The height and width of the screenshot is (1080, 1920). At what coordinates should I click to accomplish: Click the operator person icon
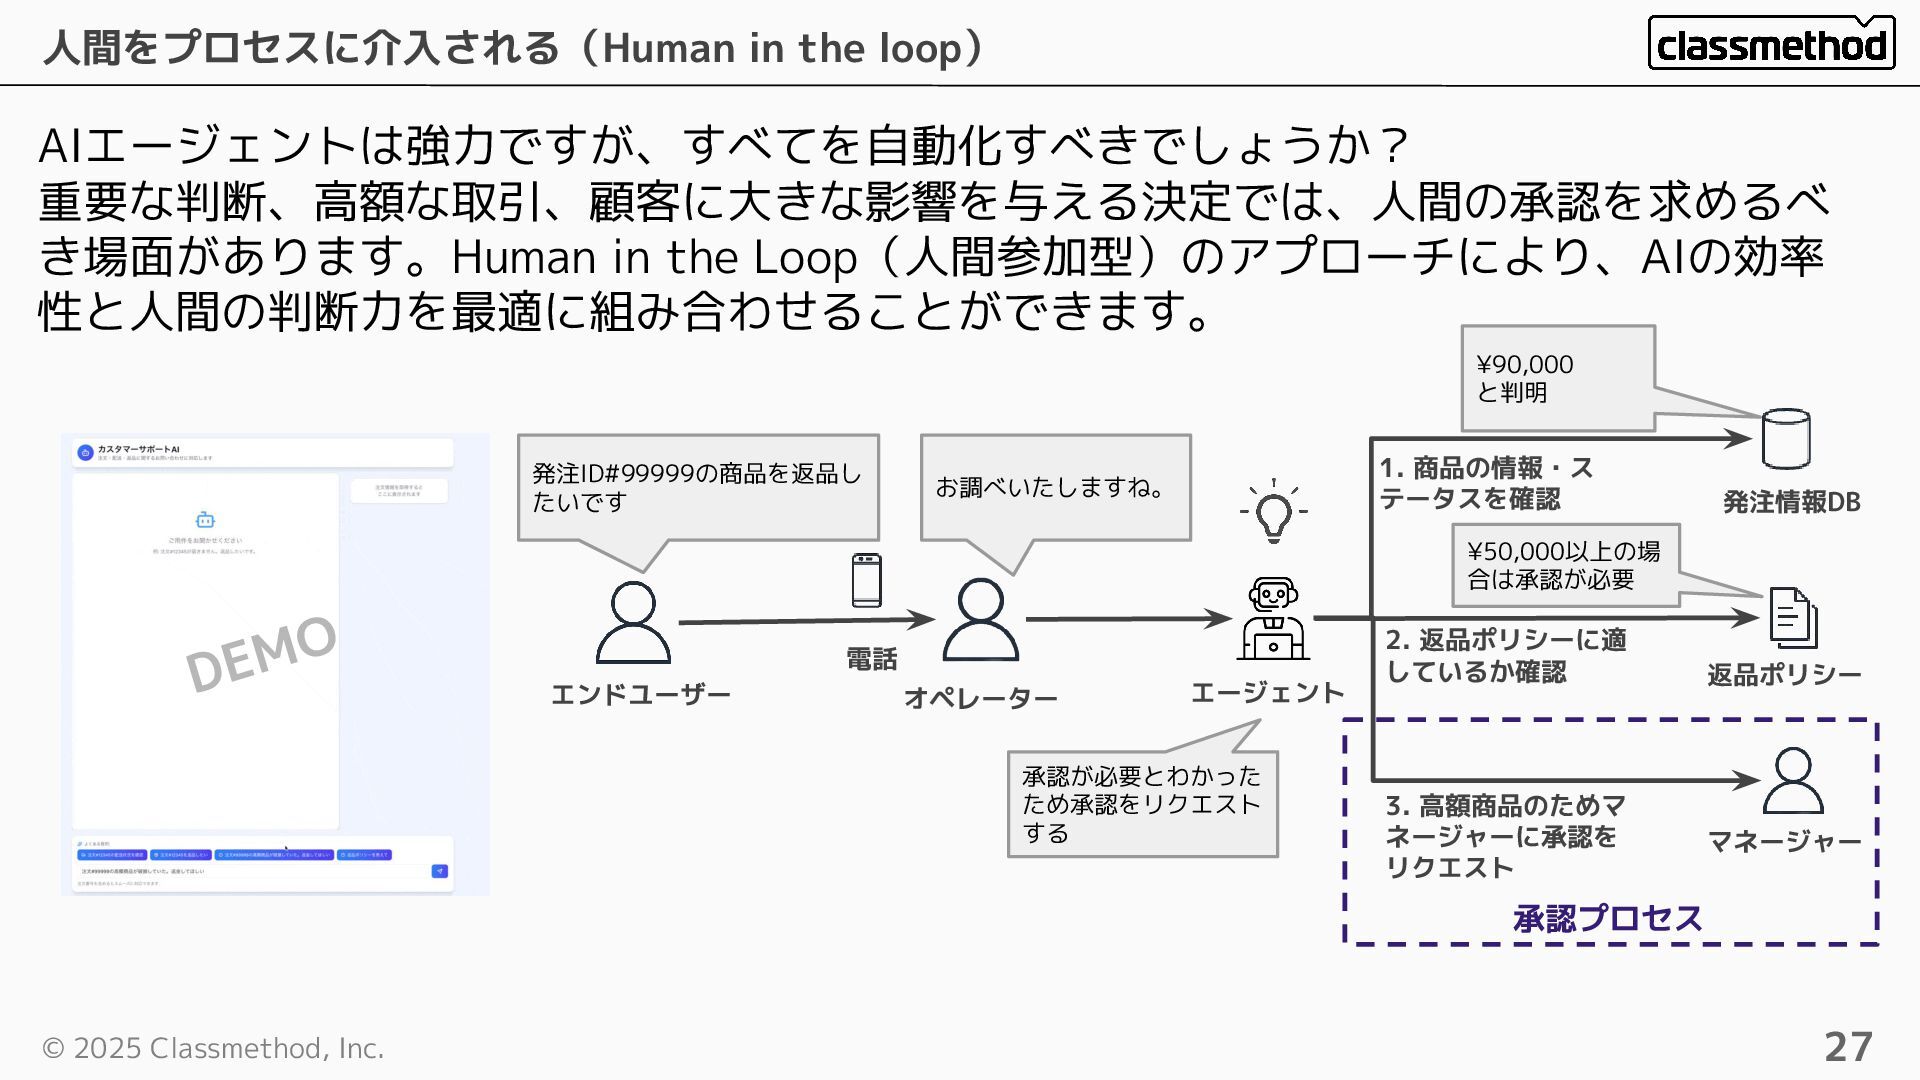coord(980,620)
